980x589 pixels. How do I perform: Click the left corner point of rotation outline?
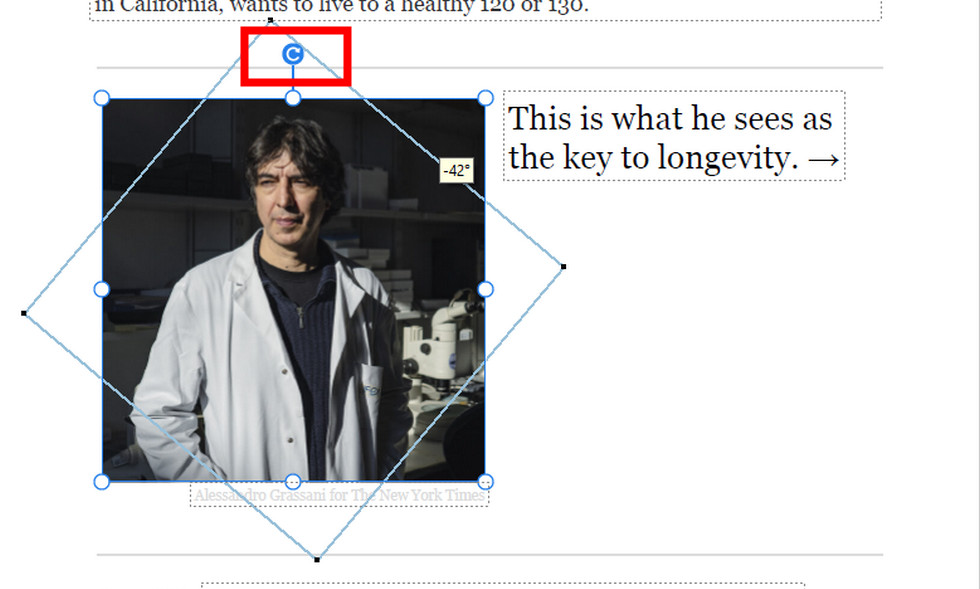(x=24, y=313)
